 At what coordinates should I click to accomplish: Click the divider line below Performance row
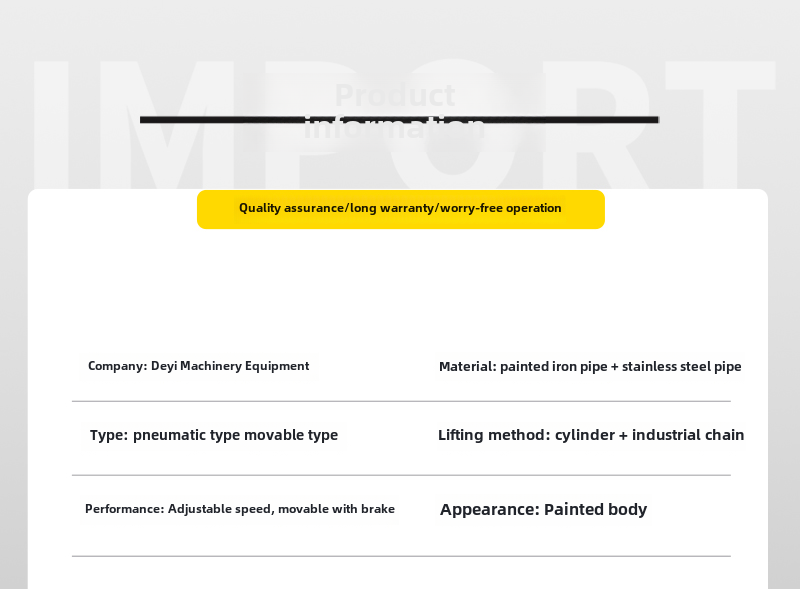(x=401, y=556)
